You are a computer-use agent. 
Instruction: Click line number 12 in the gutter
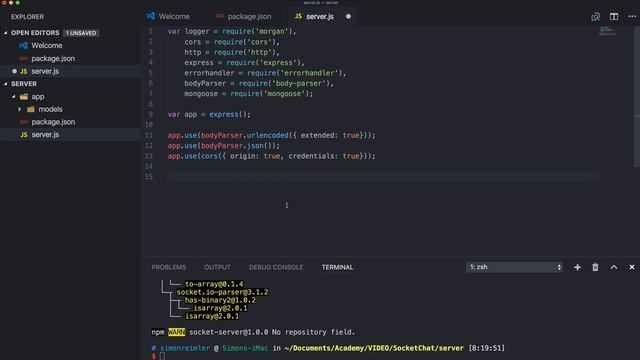pyautogui.click(x=149, y=146)
